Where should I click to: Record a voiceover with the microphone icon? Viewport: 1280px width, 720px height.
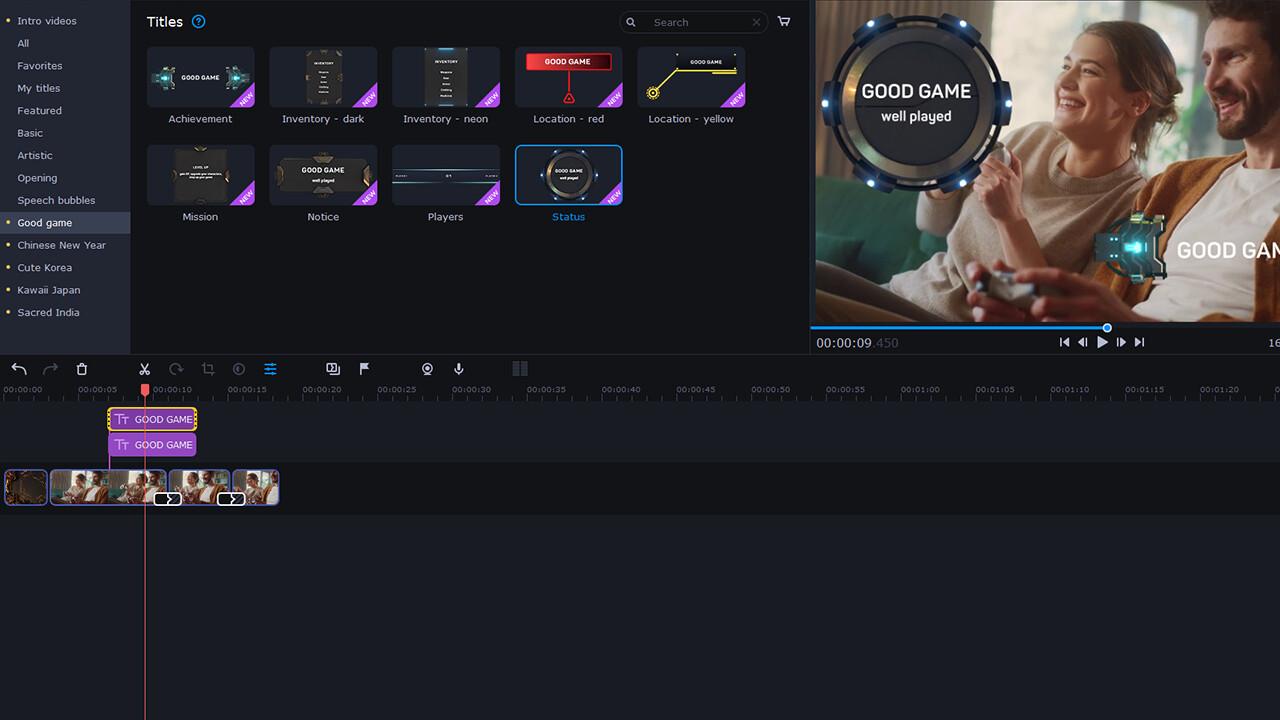point(458,369)
